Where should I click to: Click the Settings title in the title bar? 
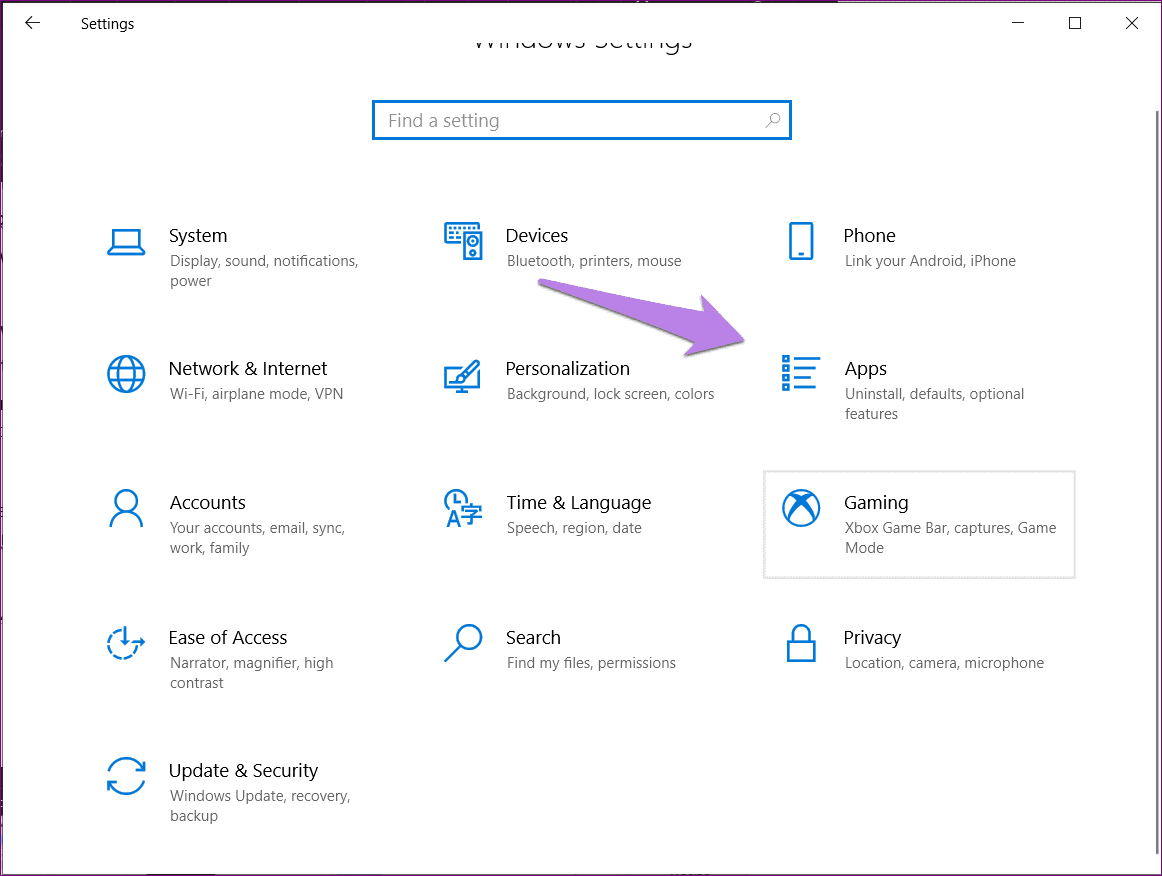tap(107, 23)
